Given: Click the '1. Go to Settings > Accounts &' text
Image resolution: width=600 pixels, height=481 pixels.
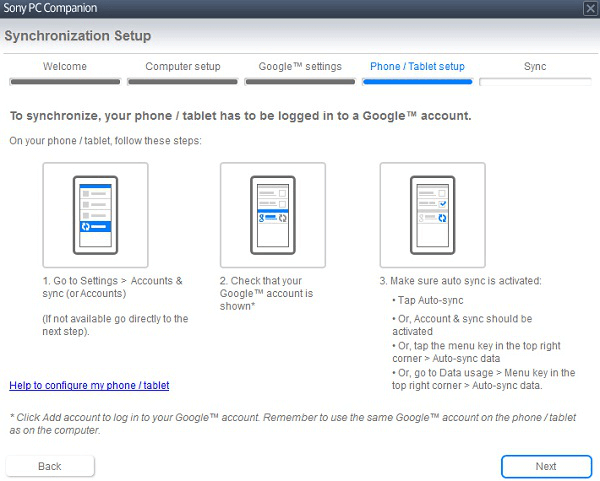Looking at the screenshot, I should click(112, 280).
